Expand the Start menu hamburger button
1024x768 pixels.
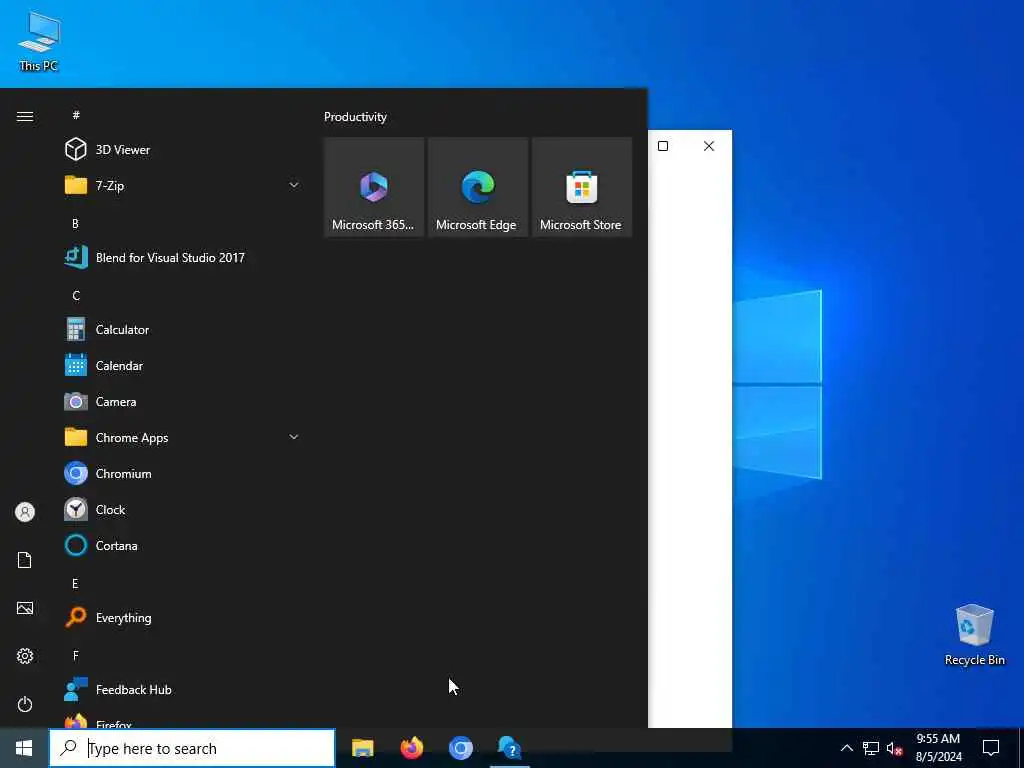click(x=25, y=116)
